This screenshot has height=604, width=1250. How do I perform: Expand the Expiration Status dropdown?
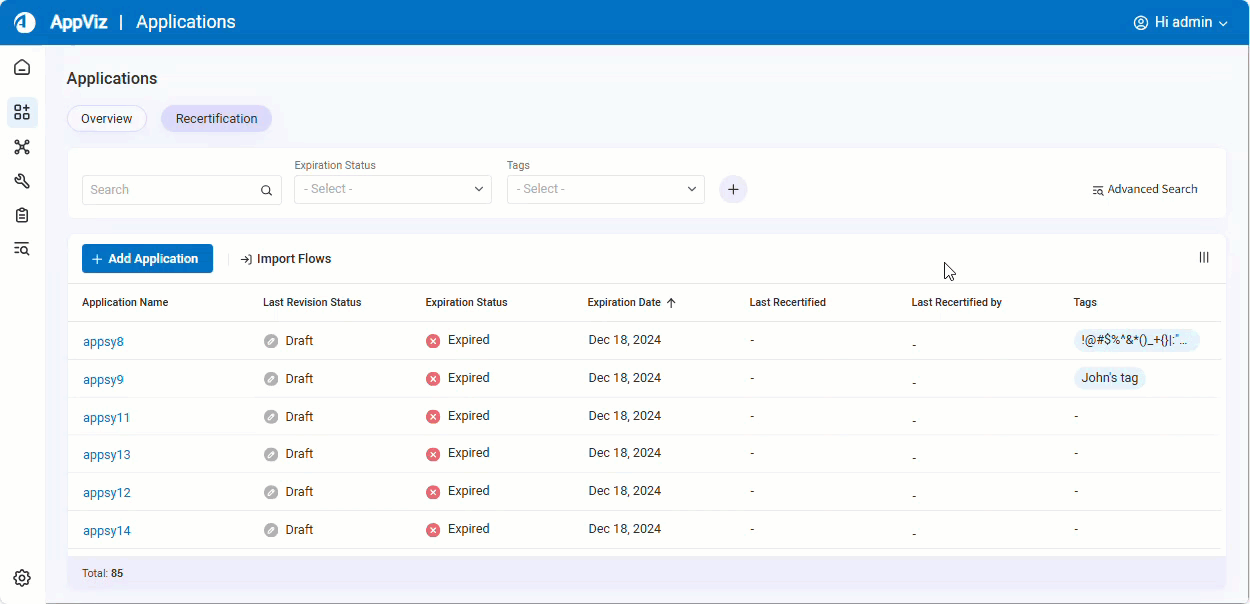pyautogui.click(x=392, y=189)
